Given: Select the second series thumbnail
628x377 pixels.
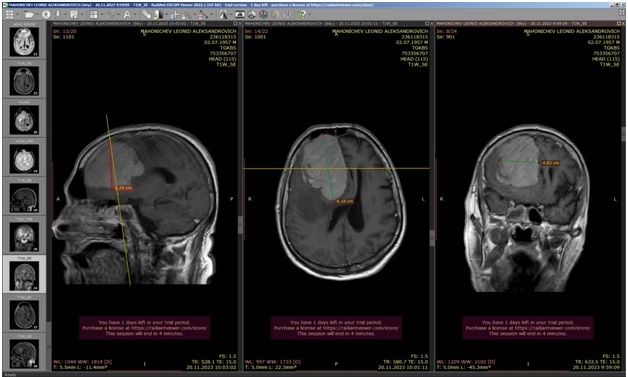Looking at the screenshot, I should pos(24,81).
